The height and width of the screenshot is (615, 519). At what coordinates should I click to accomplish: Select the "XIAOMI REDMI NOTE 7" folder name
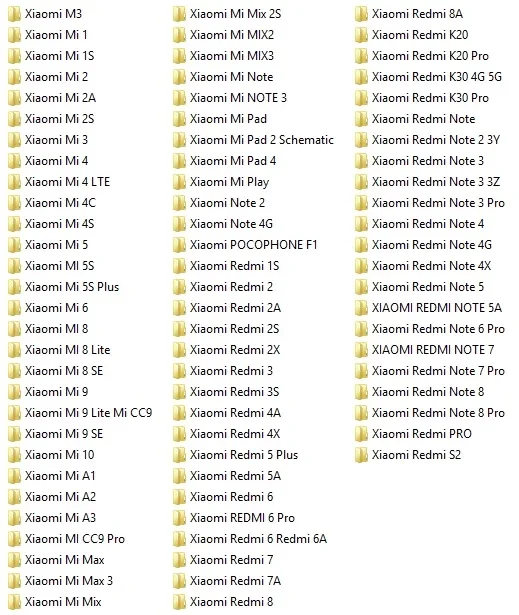pos(433,350)
